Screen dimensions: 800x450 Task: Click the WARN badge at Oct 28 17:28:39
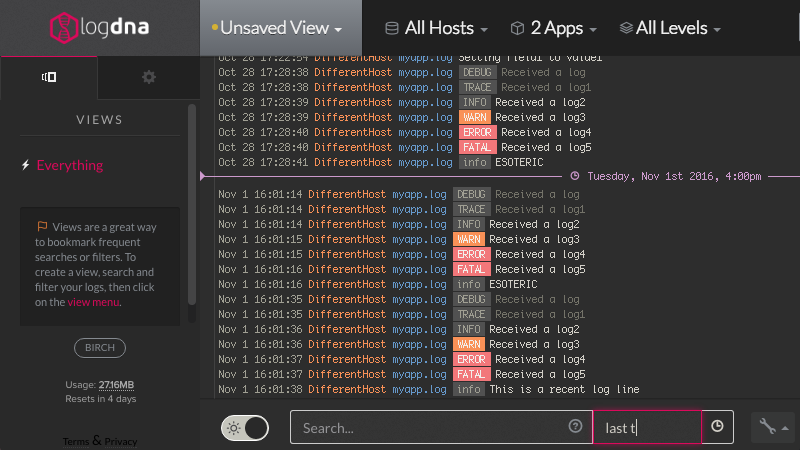pos(474,117)
